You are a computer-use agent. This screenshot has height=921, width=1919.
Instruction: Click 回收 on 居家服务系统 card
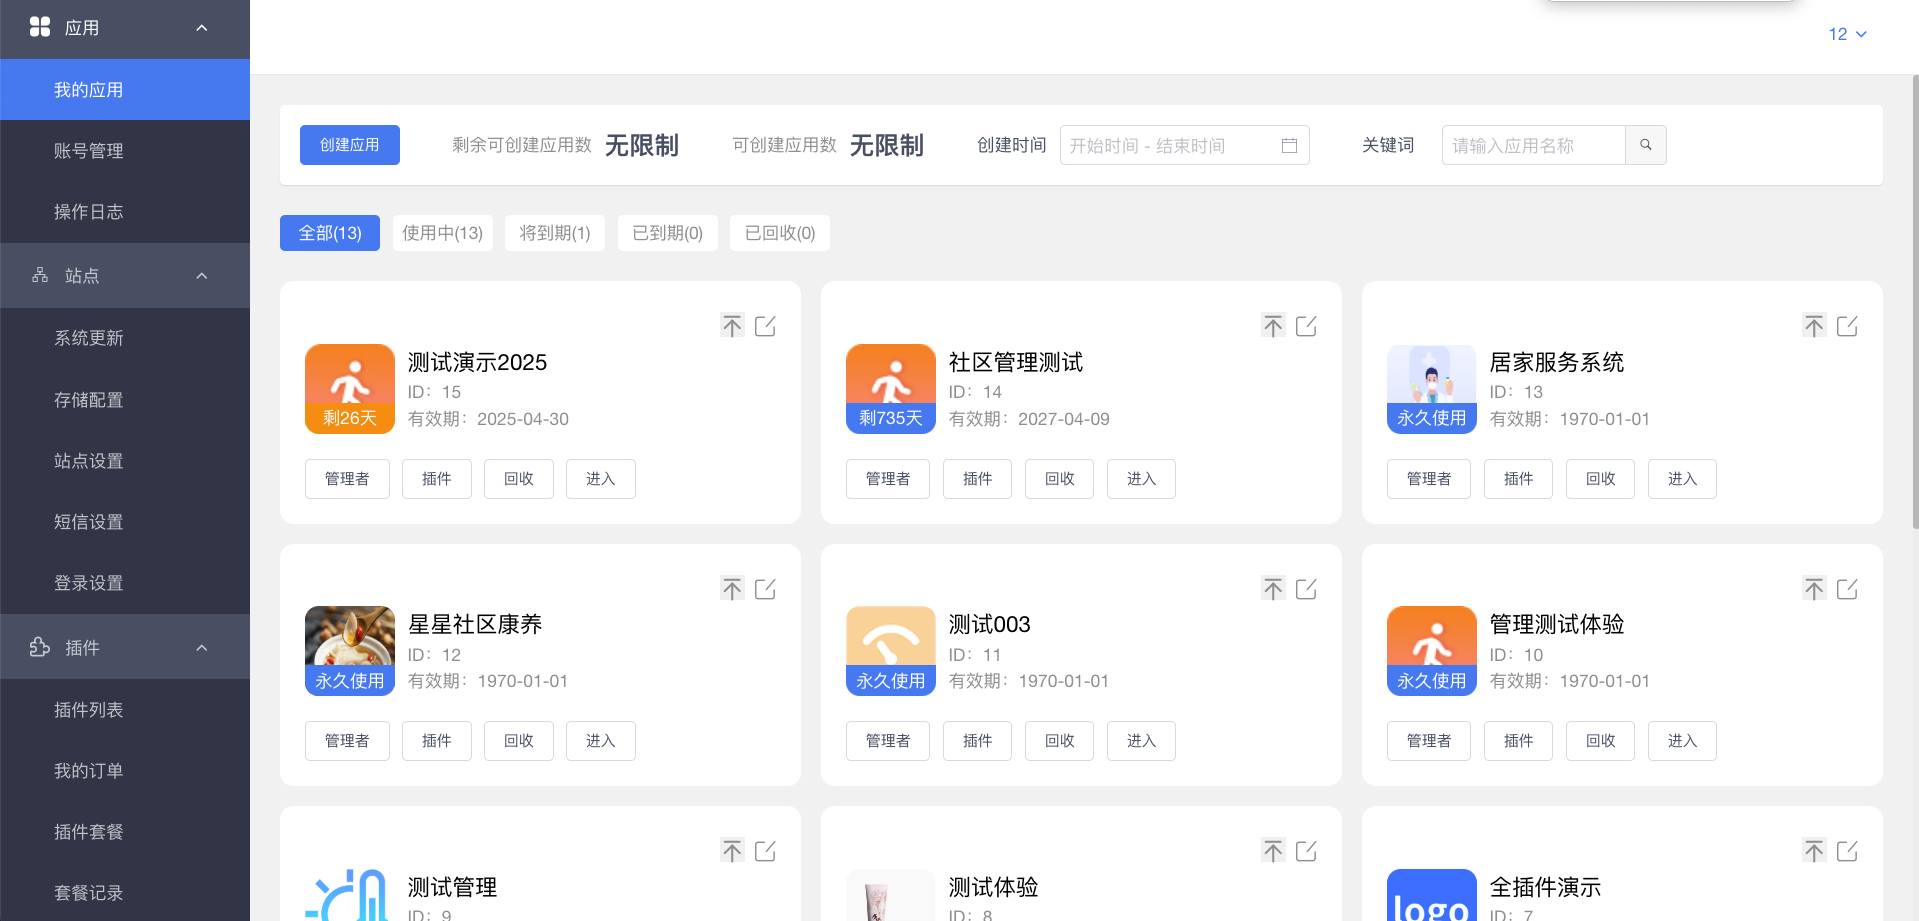click(x=1600, y=479)
